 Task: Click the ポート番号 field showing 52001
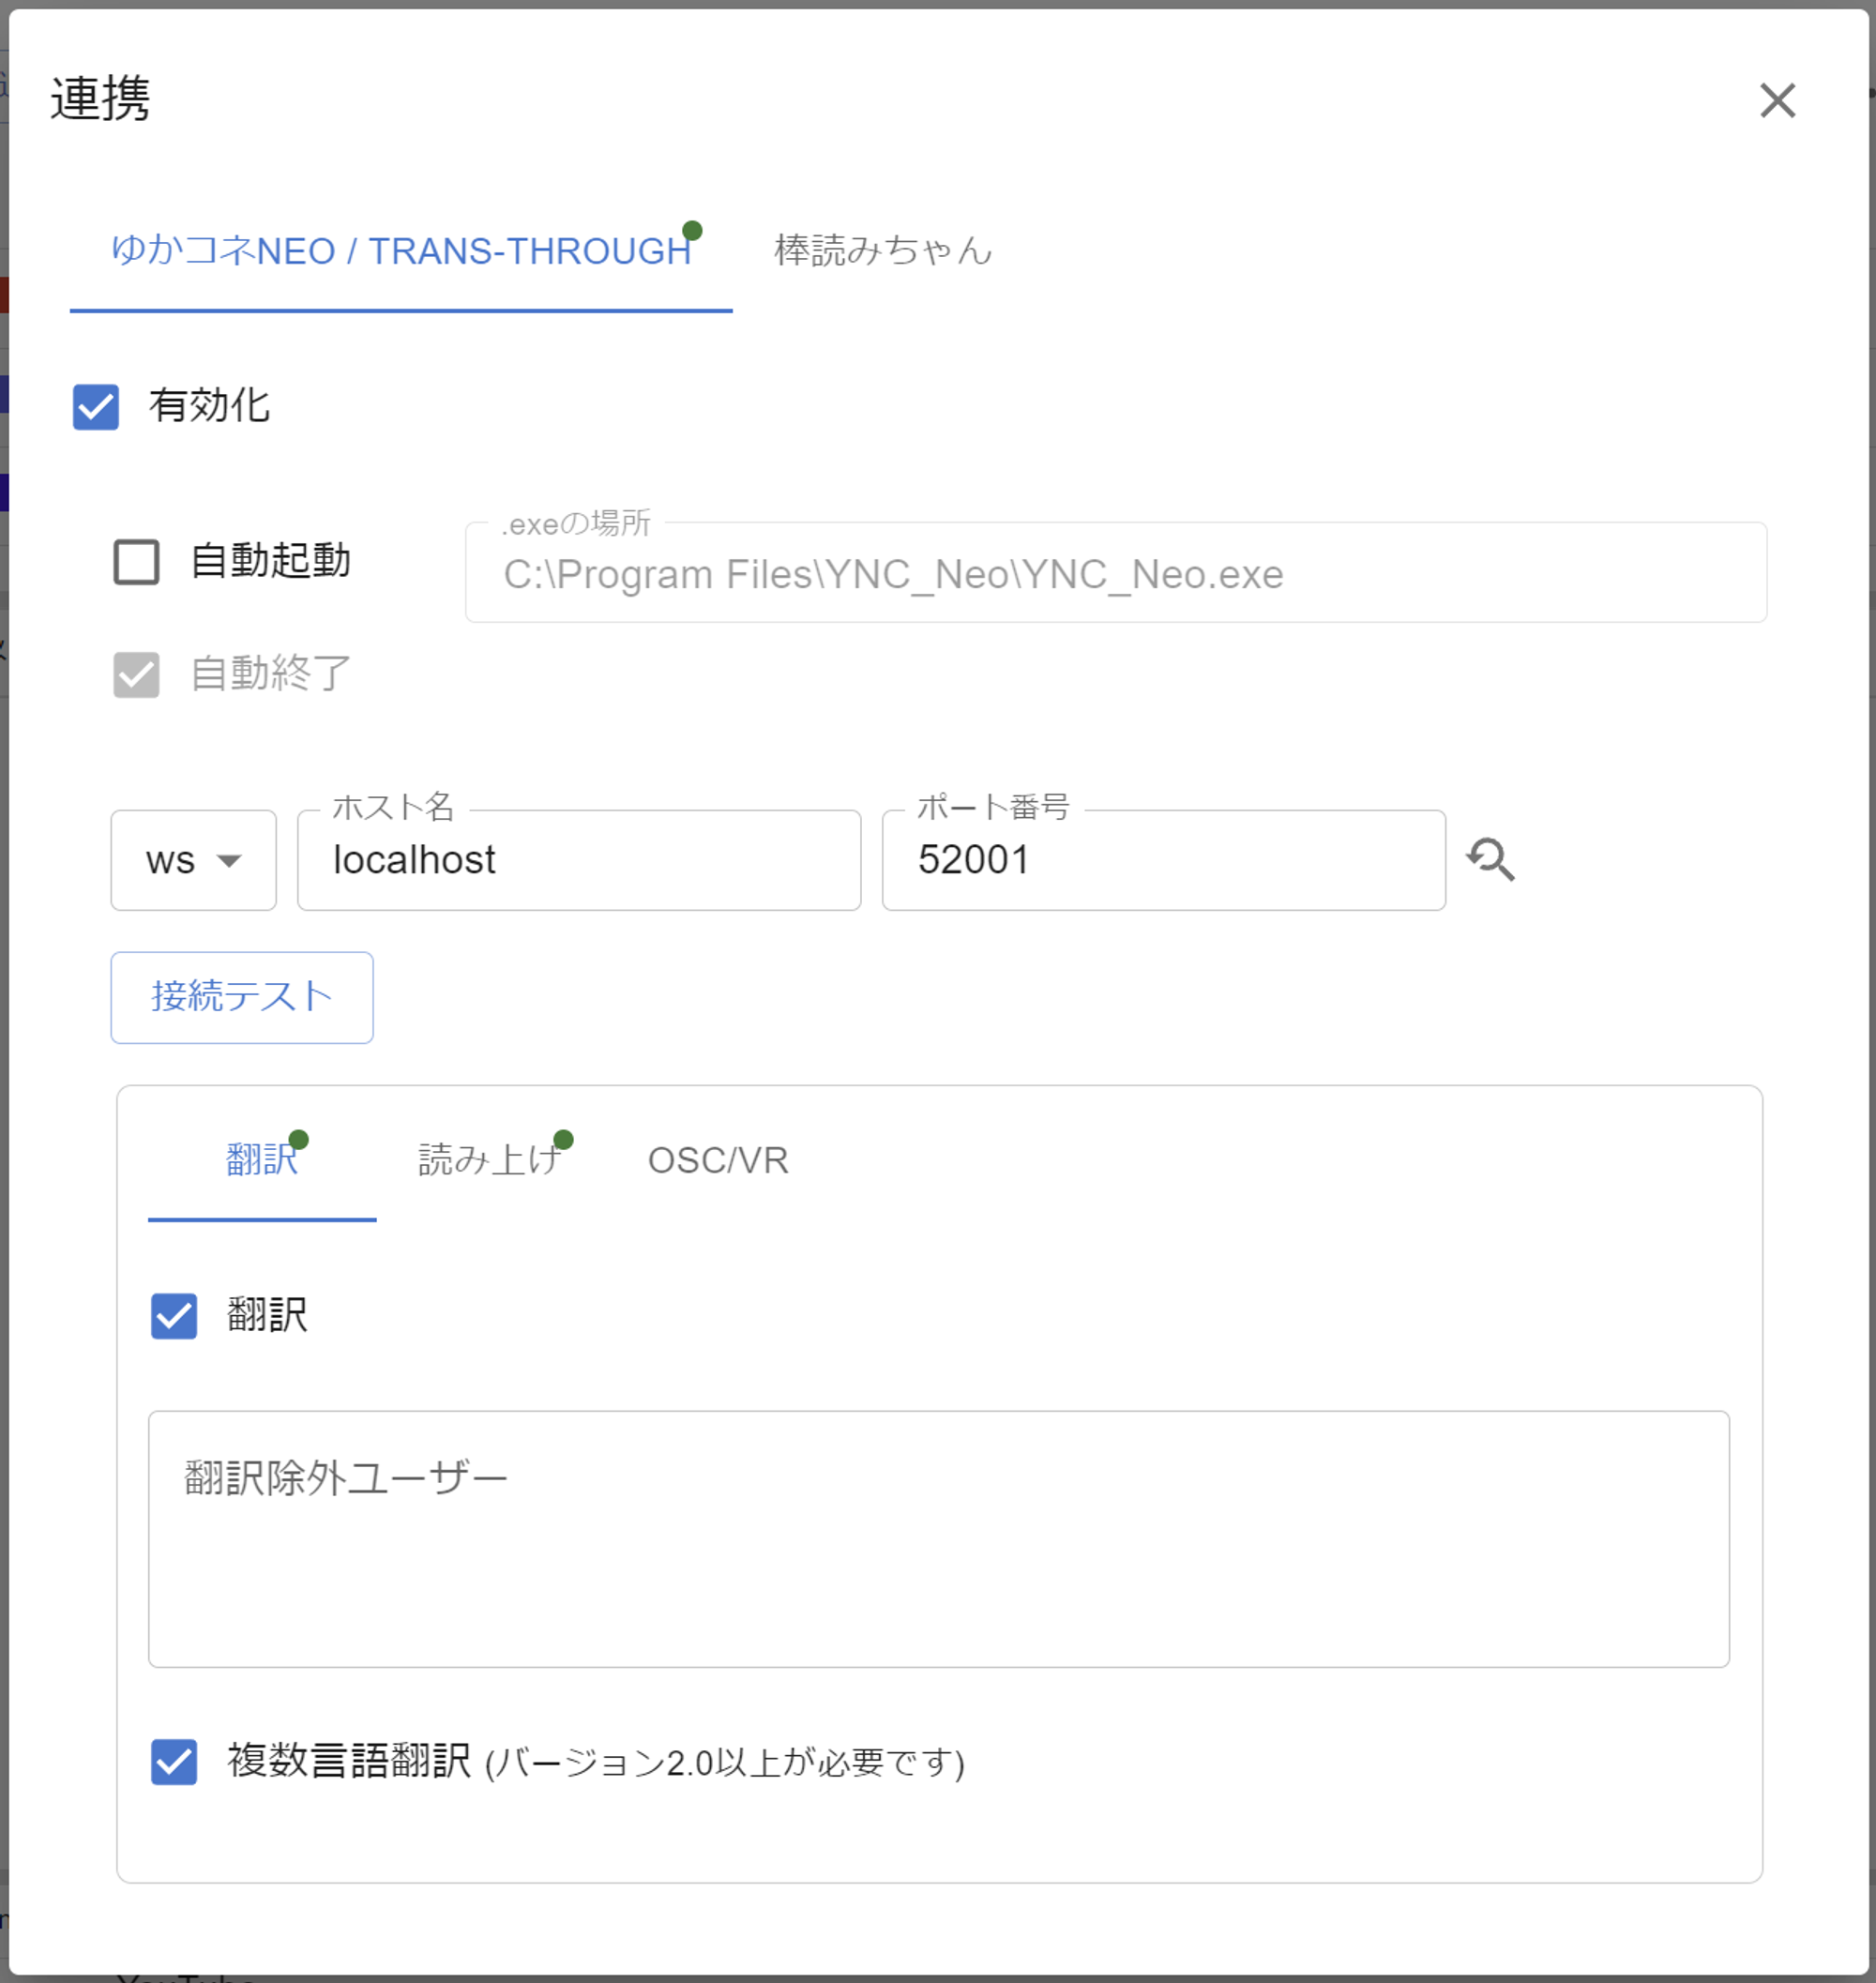pyautogui.click(x=1162, y=860)
